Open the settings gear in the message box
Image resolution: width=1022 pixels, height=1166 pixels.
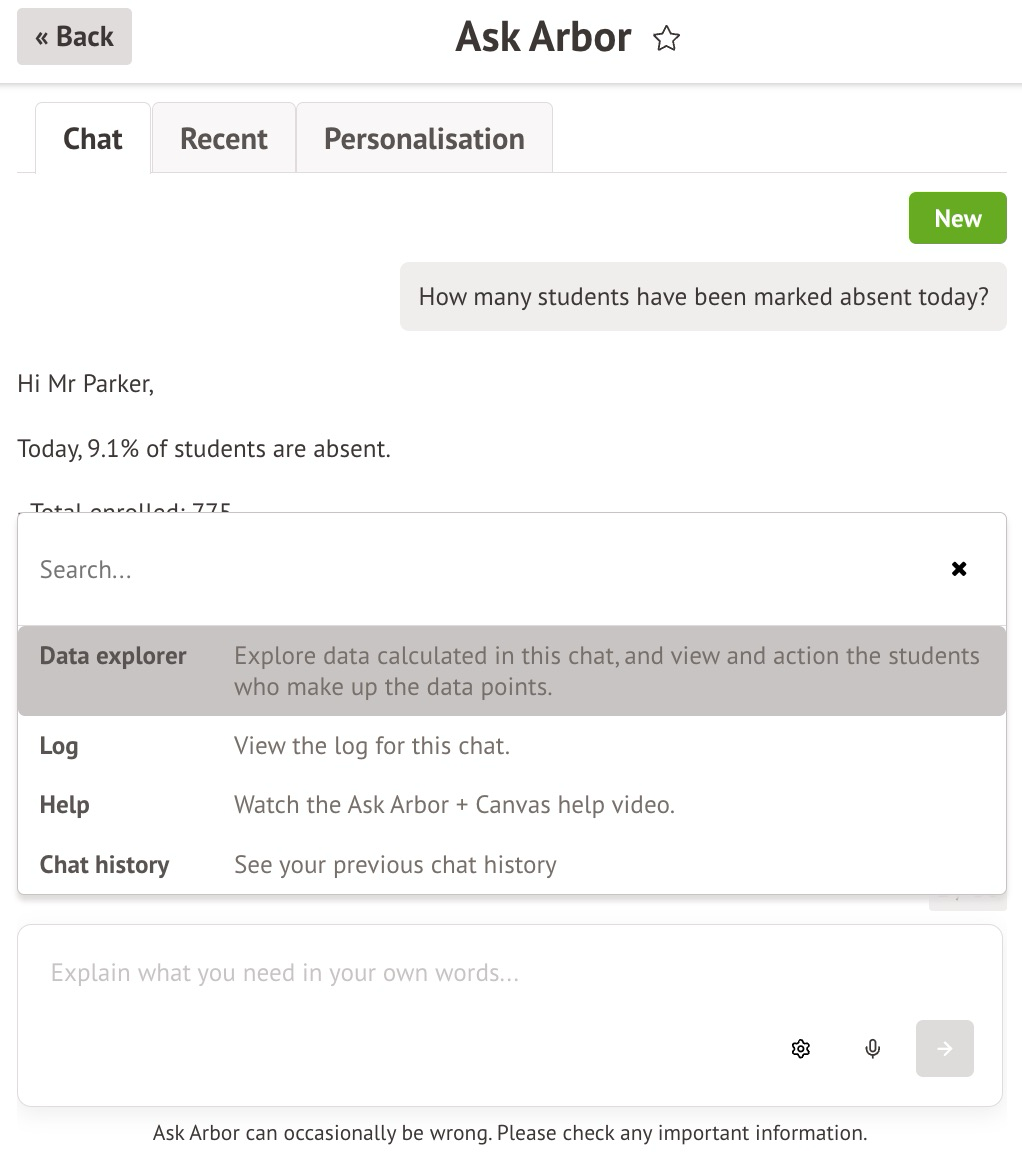pyautogui.click(x=800, y=1048)
